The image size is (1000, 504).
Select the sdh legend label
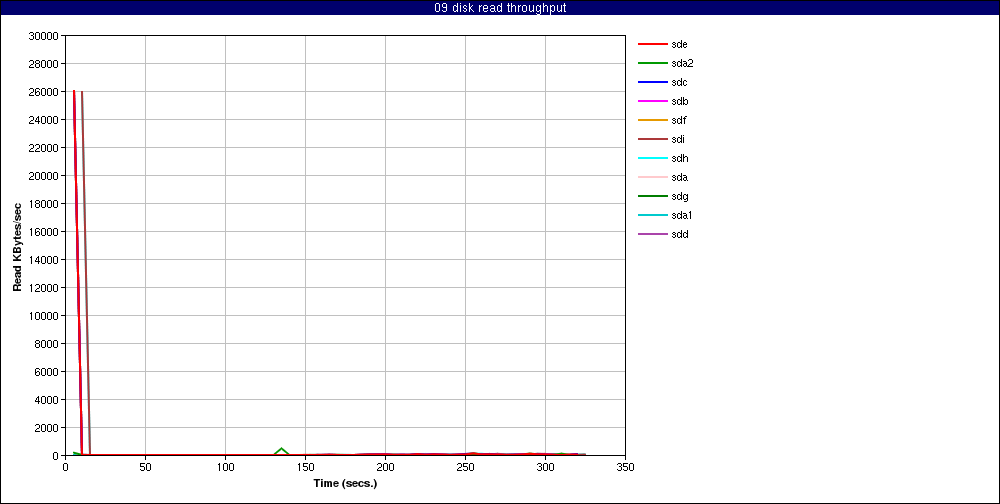(679, 158)
